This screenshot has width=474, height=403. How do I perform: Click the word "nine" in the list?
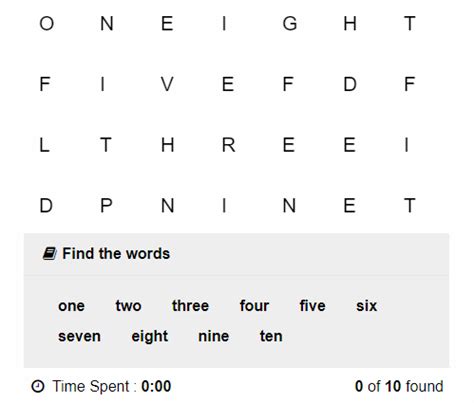tap(213, 336)
